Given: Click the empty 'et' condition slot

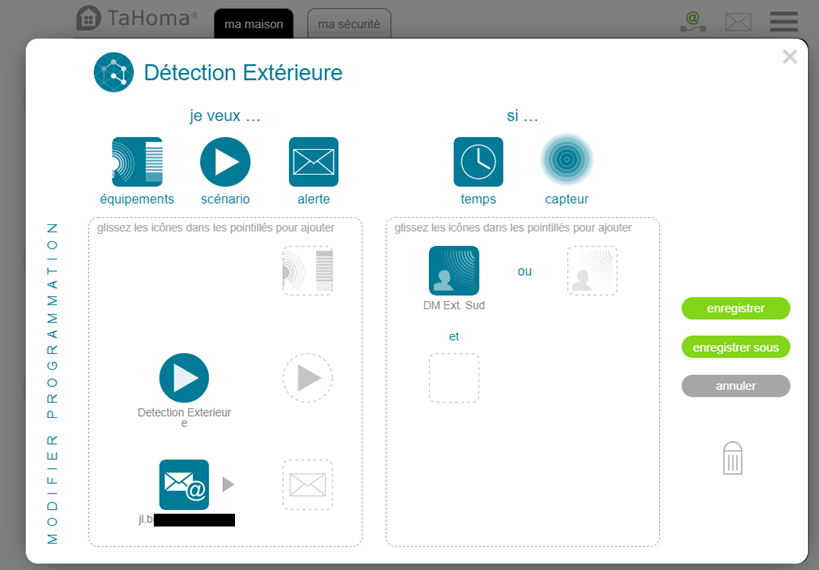Looking at the screenshot, I should coord(454,378).
